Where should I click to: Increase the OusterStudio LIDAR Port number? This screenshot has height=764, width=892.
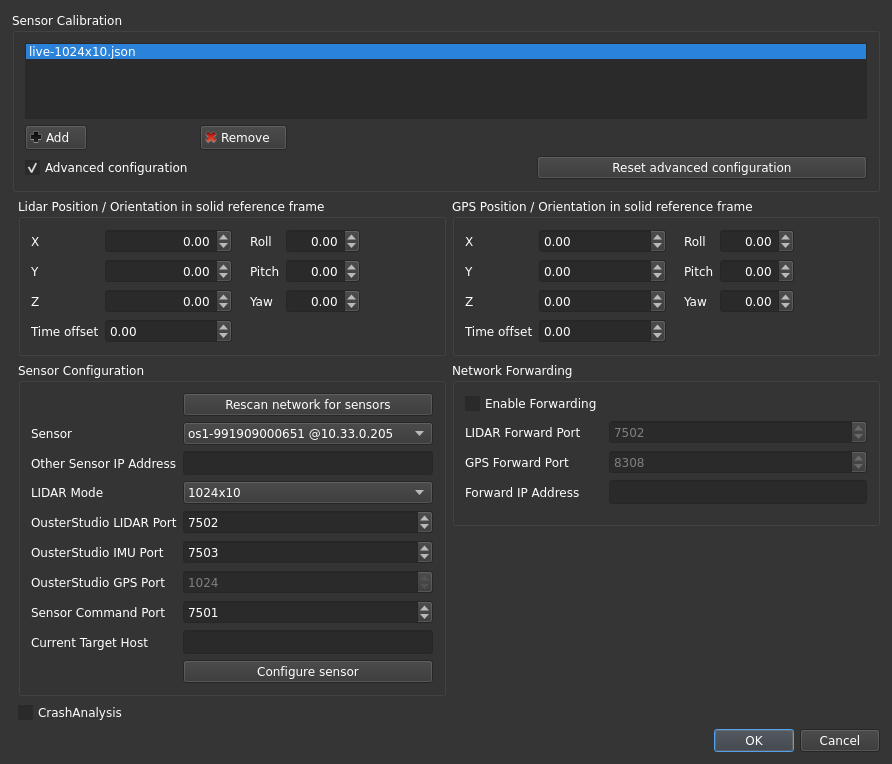(x=425, y=518)
